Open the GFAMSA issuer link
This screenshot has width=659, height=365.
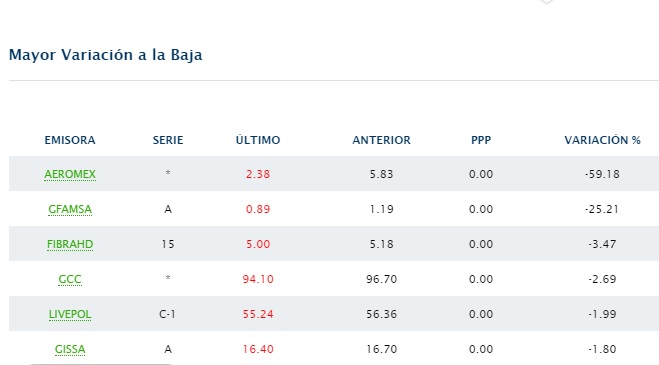(70, 209)
